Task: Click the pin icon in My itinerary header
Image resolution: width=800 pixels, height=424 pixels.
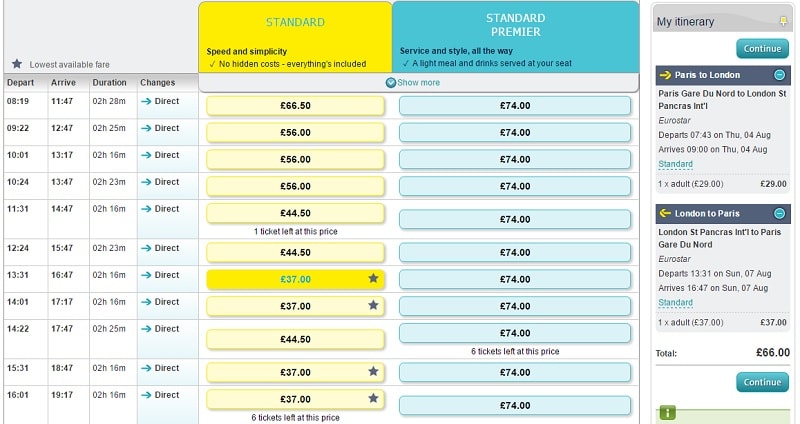Action: (x=783, y=21)
